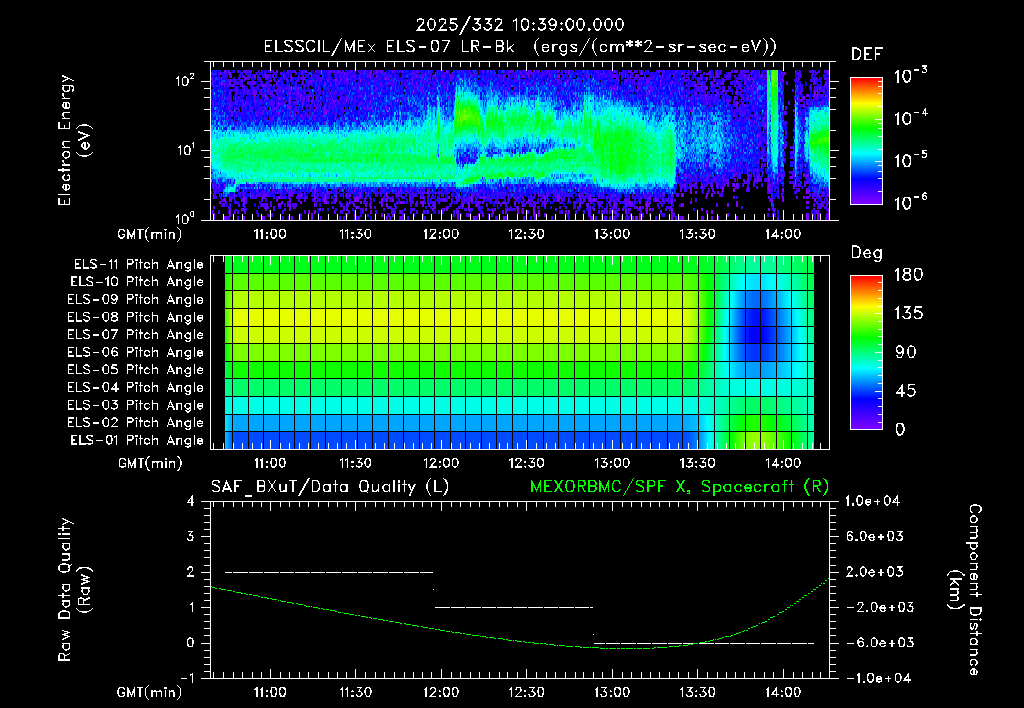Click the 2.0e+03 right axis tick label

[x=874, y=571]
